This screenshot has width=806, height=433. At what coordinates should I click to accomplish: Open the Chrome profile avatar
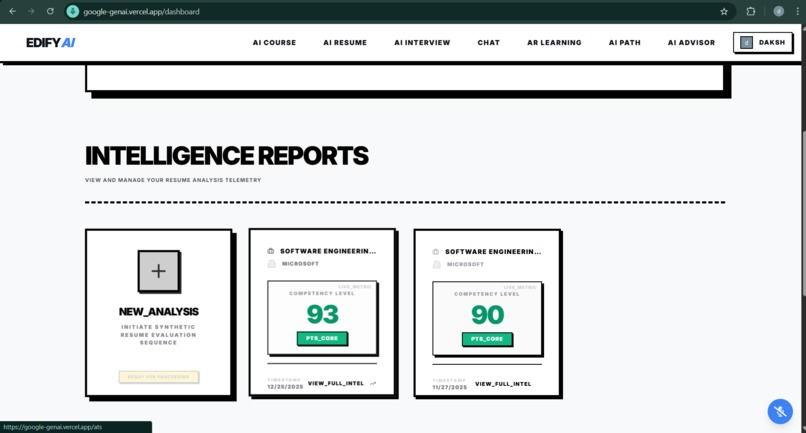(x=778, y=11)
